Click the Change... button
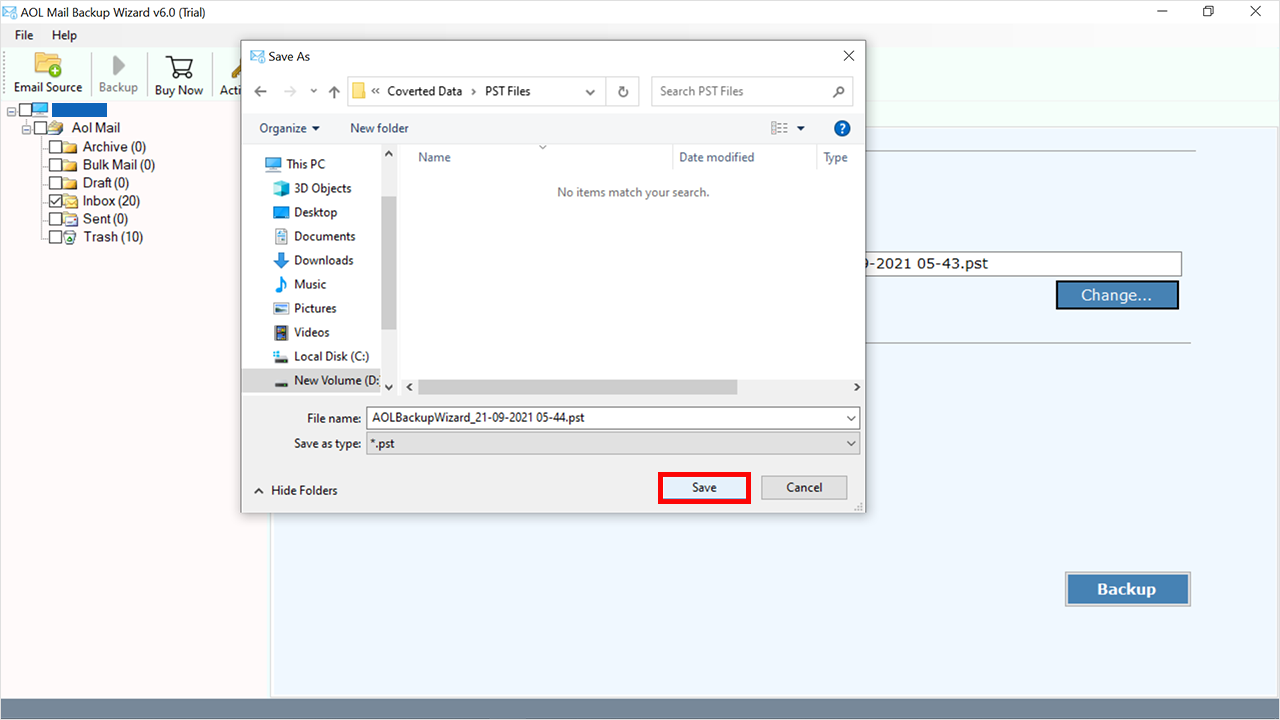Viewport: 1280px width, 720px height. coord(1117,295)
